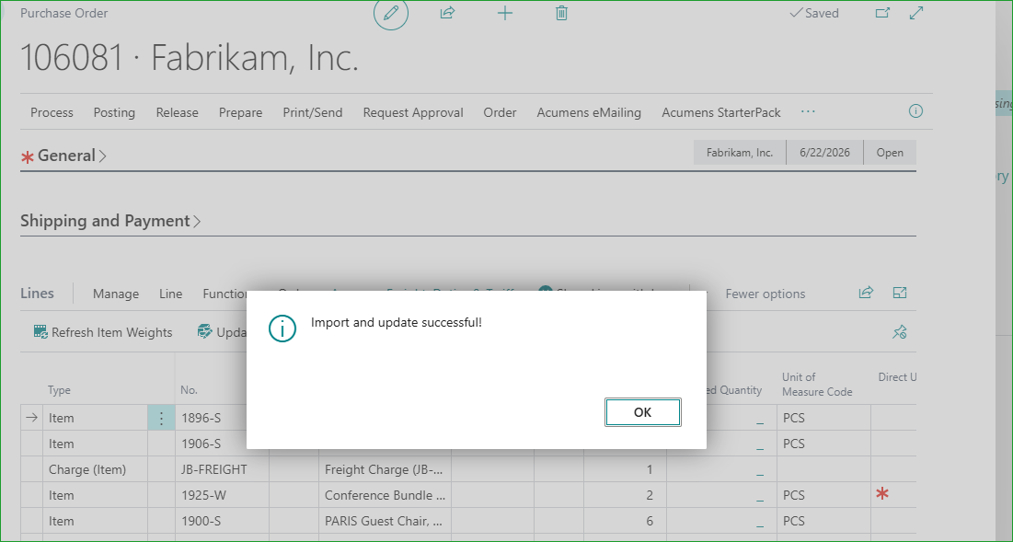Viewport: 1013px width, 542px height.
Task: Expand the General FastTab
Action: [x=71, y=156]
